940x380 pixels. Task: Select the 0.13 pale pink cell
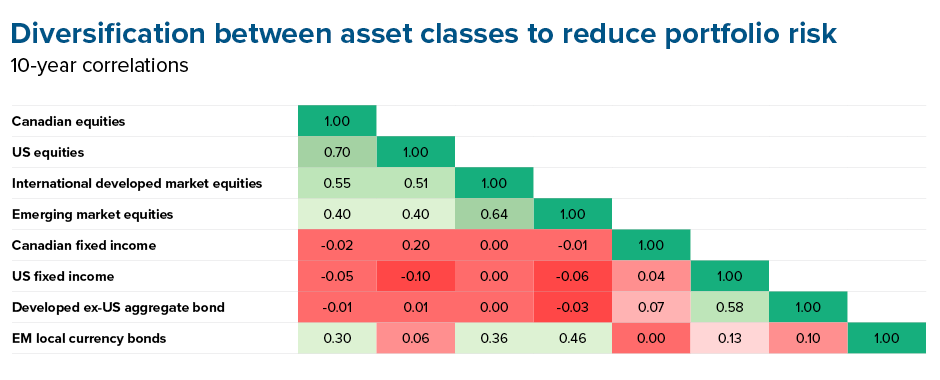tap(730, 339)
